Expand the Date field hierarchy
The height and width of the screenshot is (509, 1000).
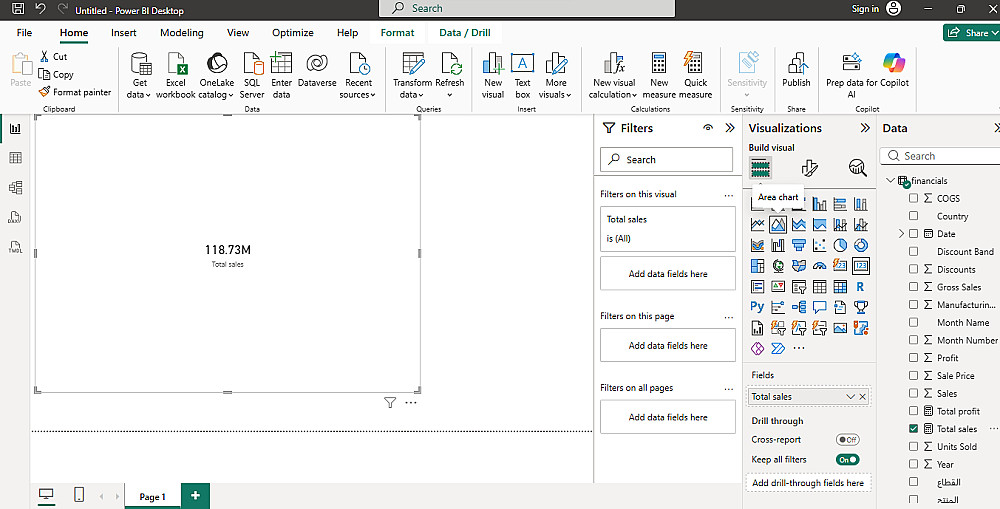901,234
